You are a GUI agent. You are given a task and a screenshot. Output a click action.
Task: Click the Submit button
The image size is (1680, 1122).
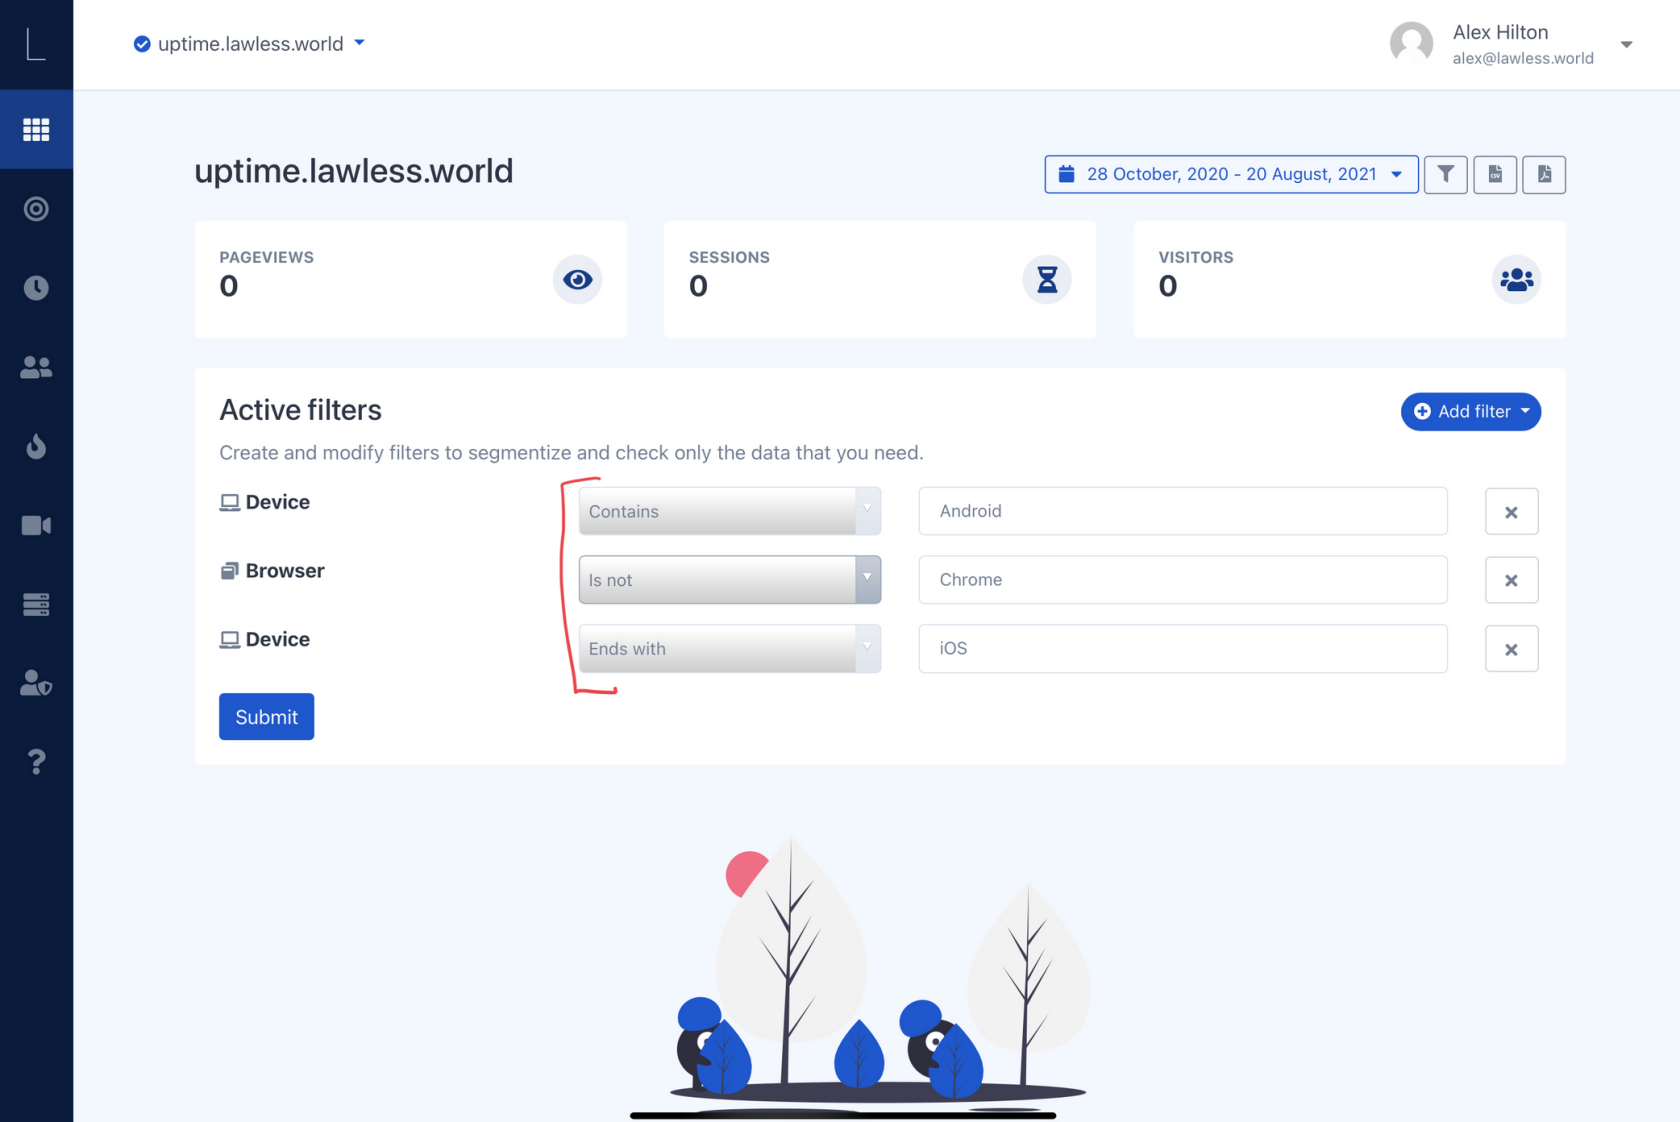266,717
